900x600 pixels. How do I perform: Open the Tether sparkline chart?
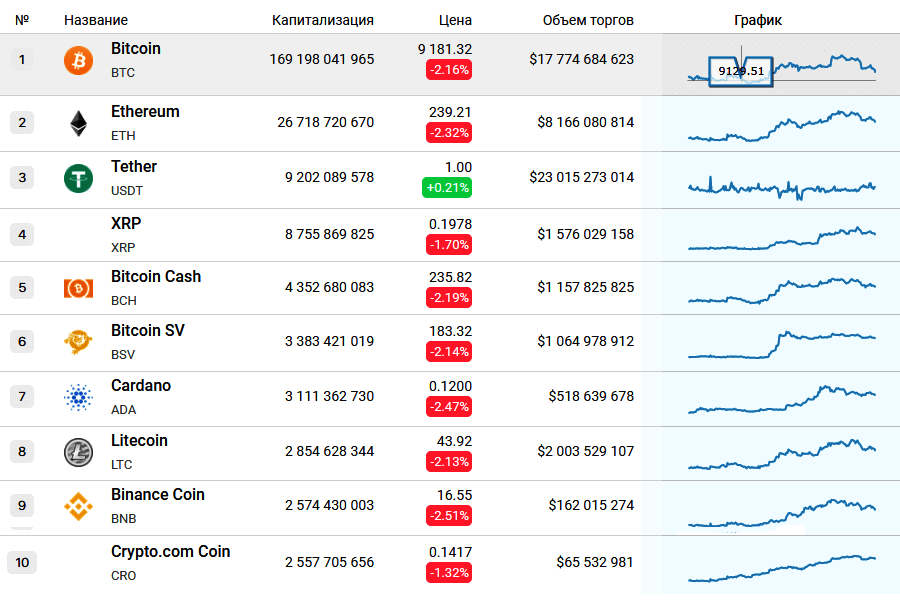781,186
